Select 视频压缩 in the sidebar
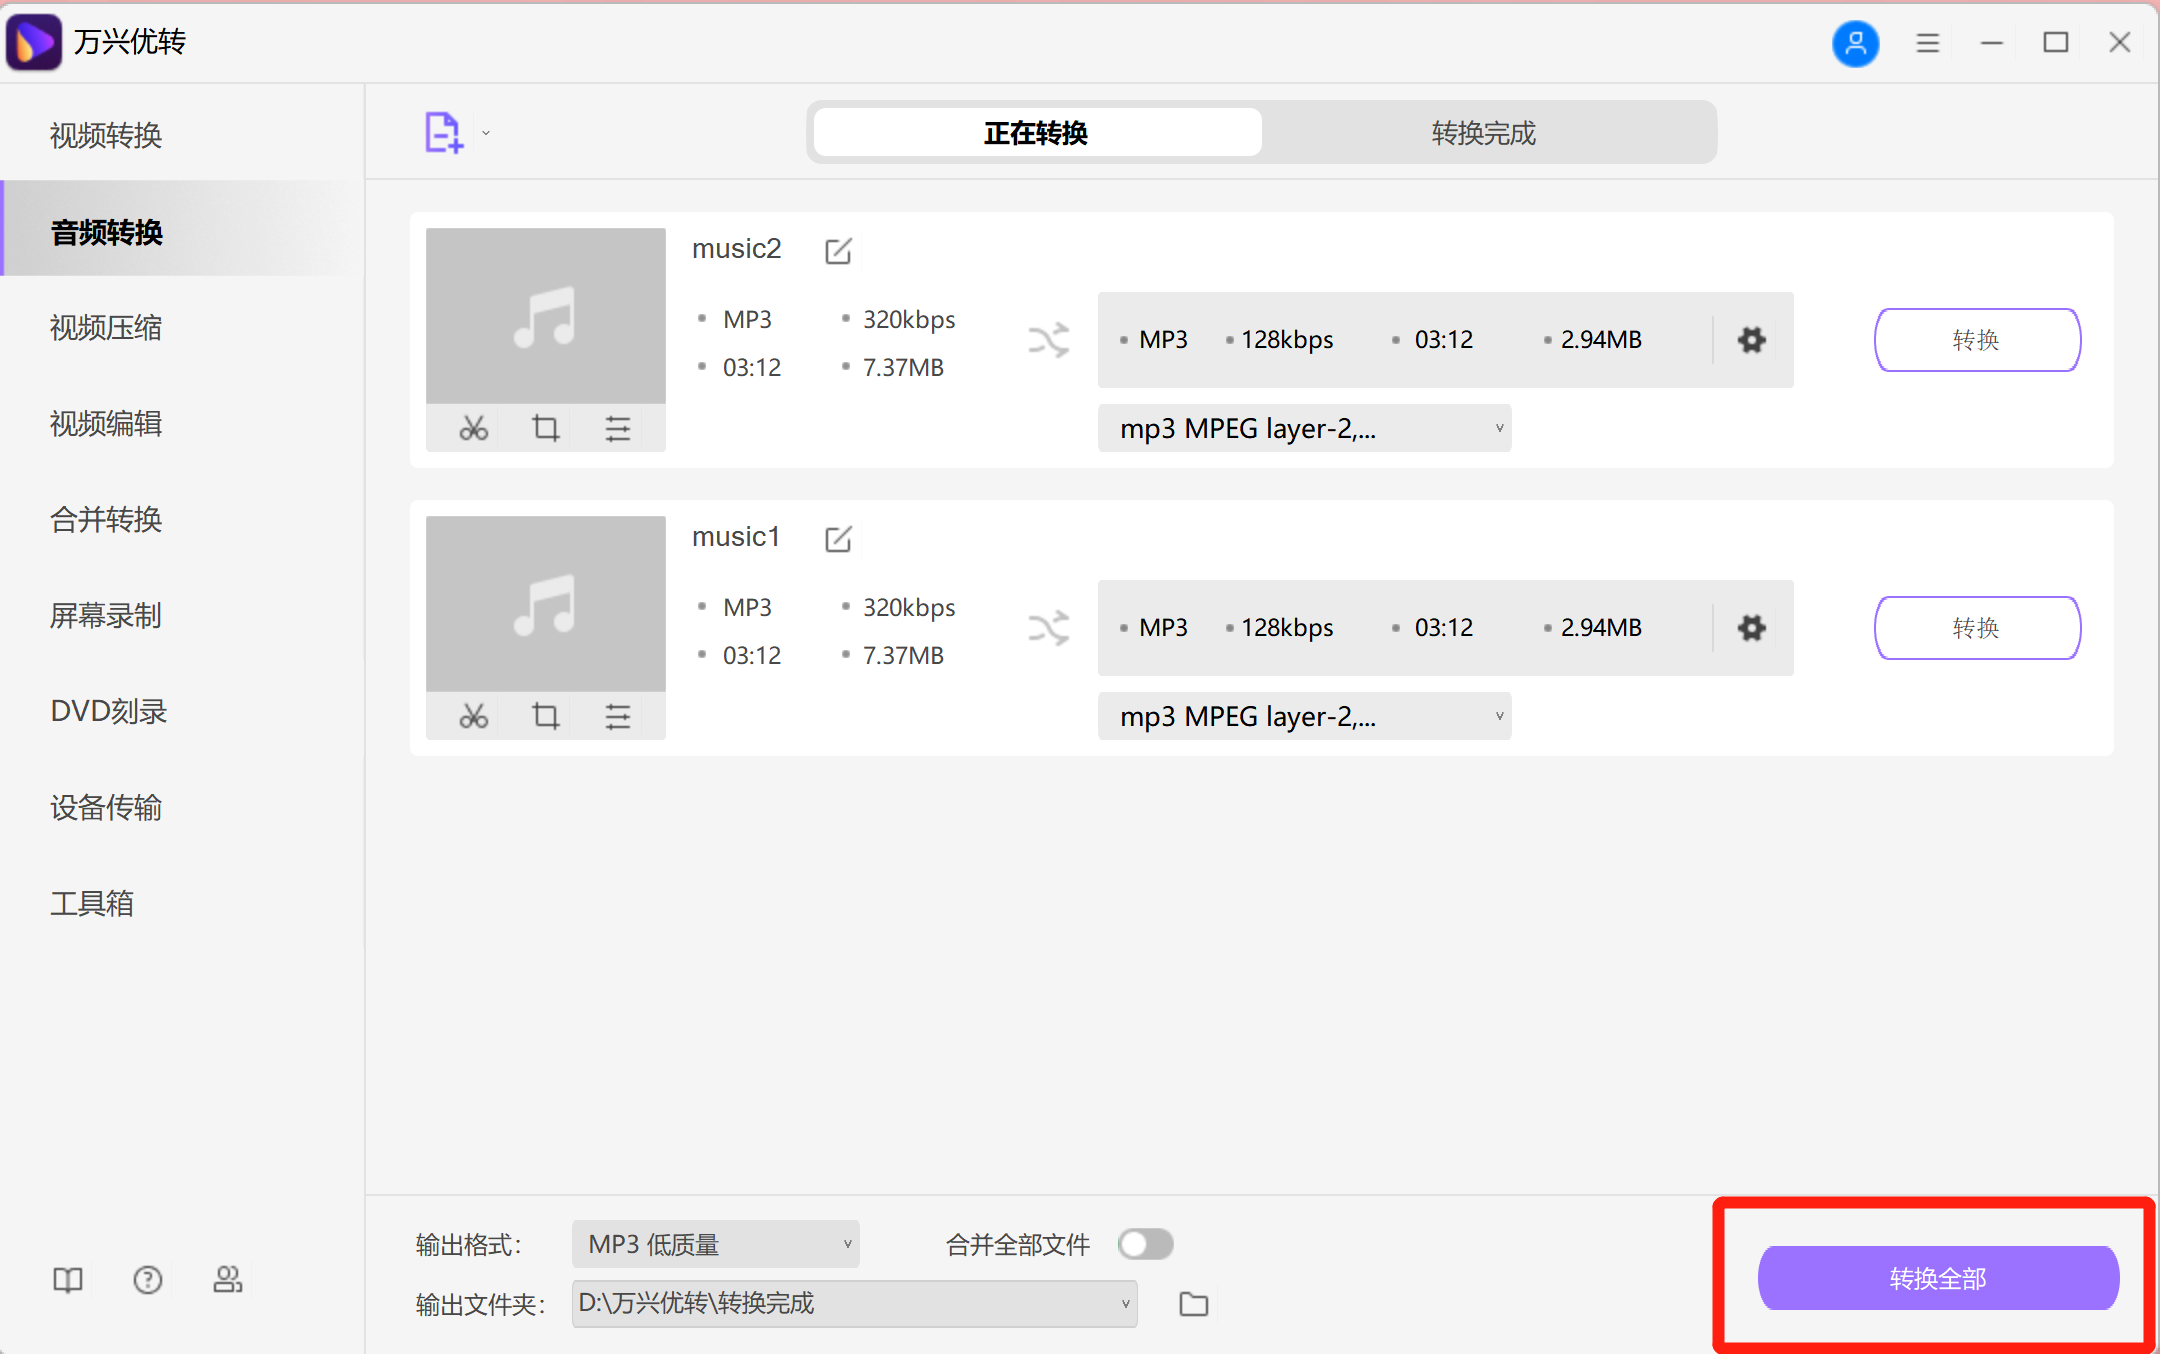Screen dimensions: 2160x1354 pos(106,328)
